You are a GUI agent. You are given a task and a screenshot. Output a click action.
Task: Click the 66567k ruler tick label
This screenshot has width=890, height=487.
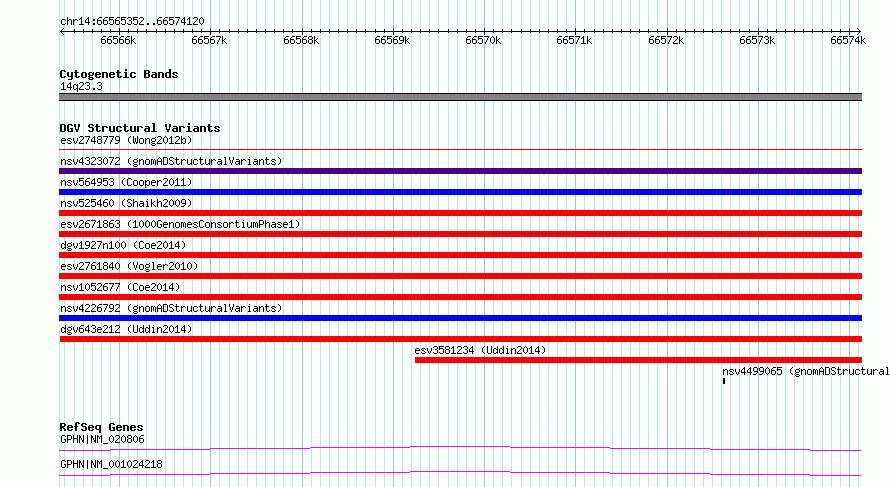coord(209,40)
